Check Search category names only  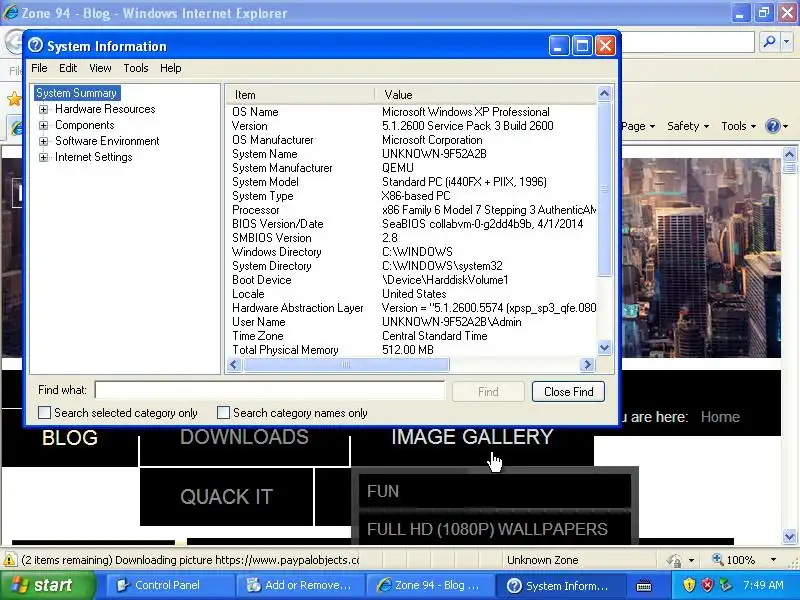[223, 412]
